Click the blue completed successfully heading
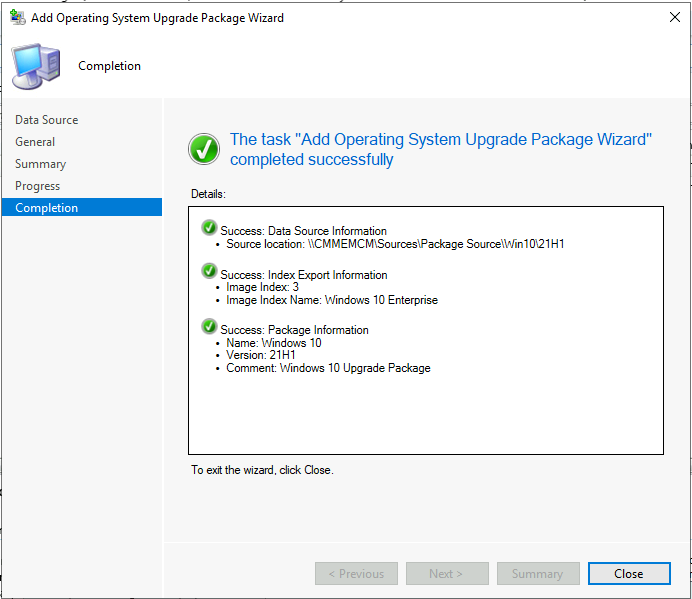The image size is (692, 599). point(440,149)
